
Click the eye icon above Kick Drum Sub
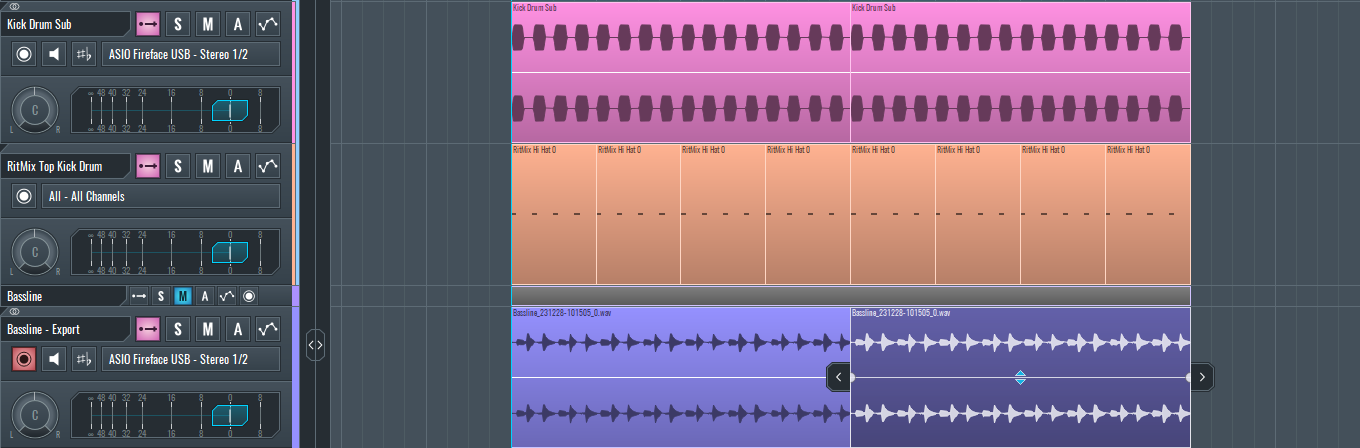tap(14, 6)
